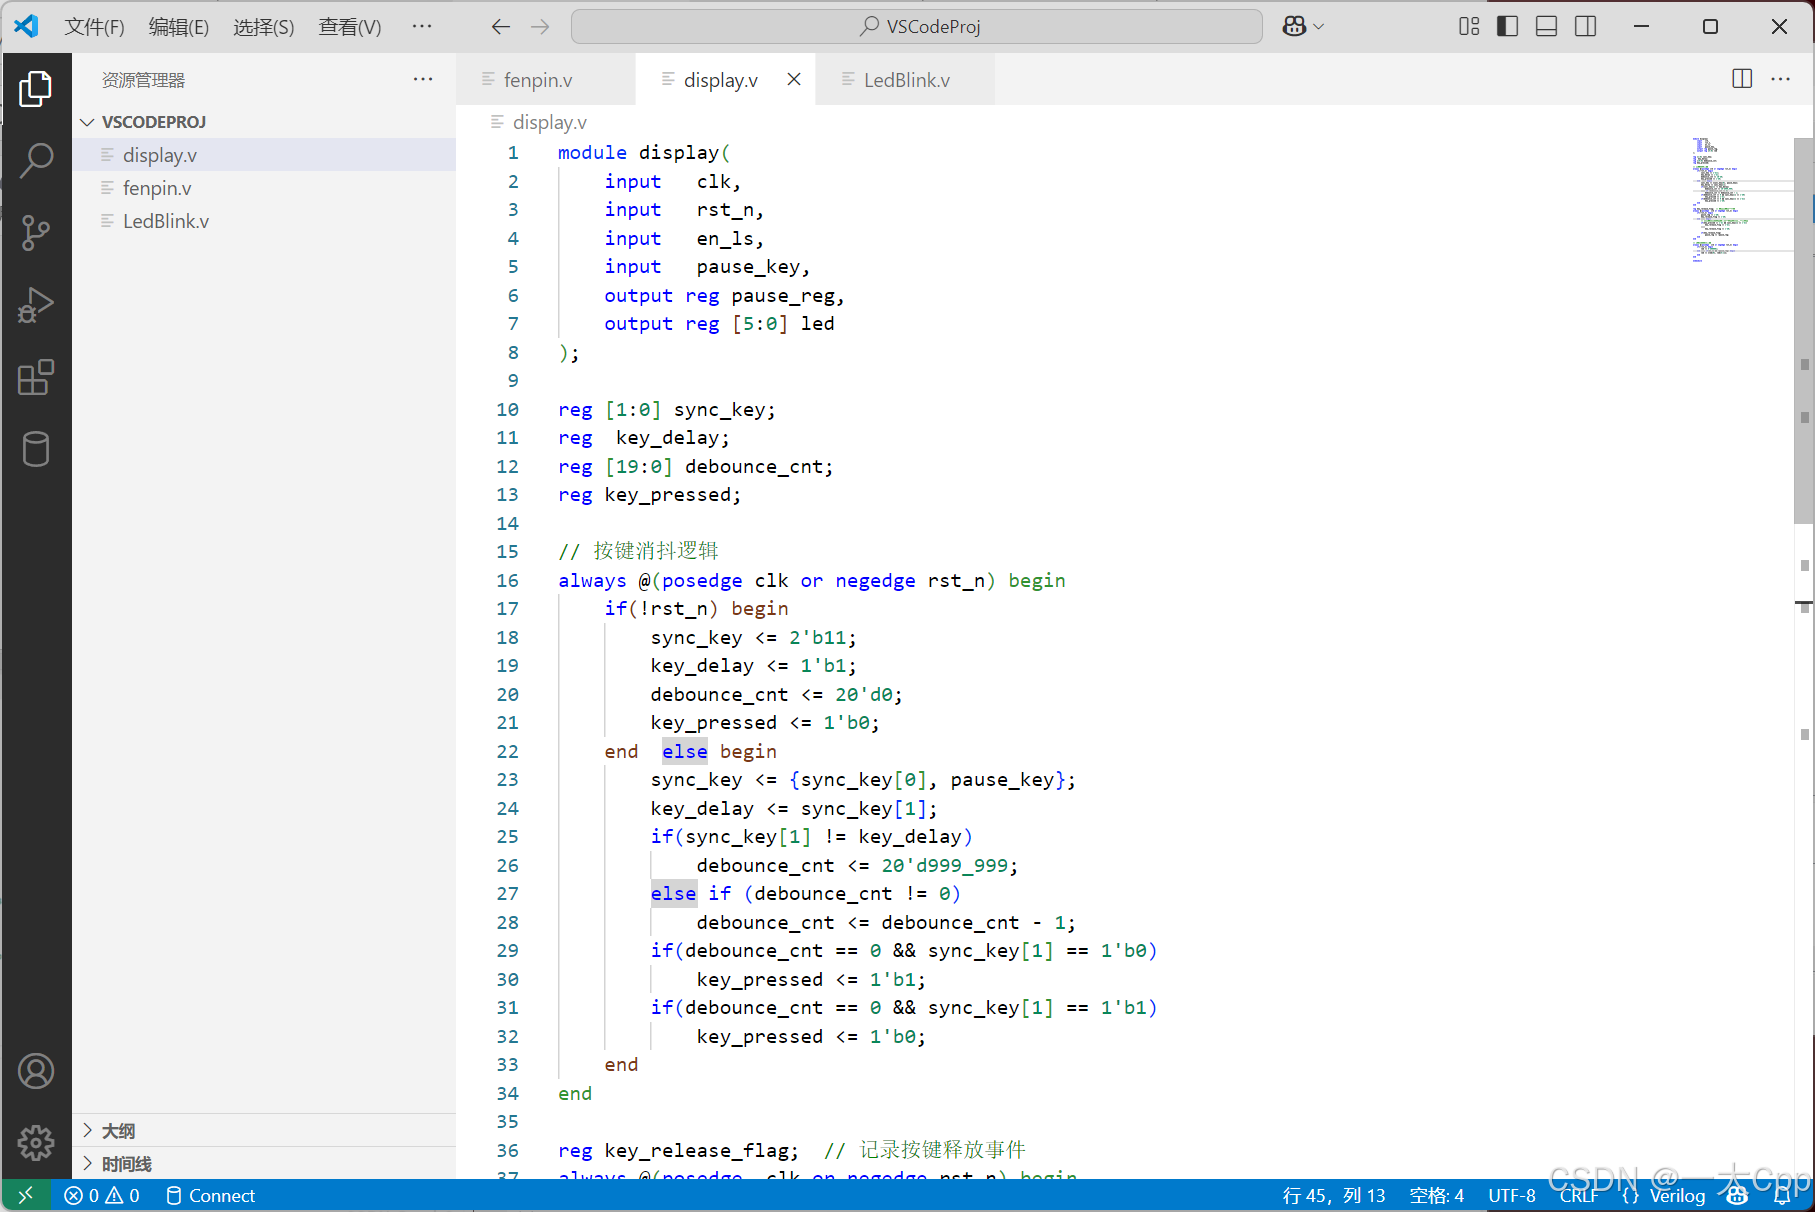
Task: Go to line via 行 45, 列 13
Action: [x=1334, y=1195]
